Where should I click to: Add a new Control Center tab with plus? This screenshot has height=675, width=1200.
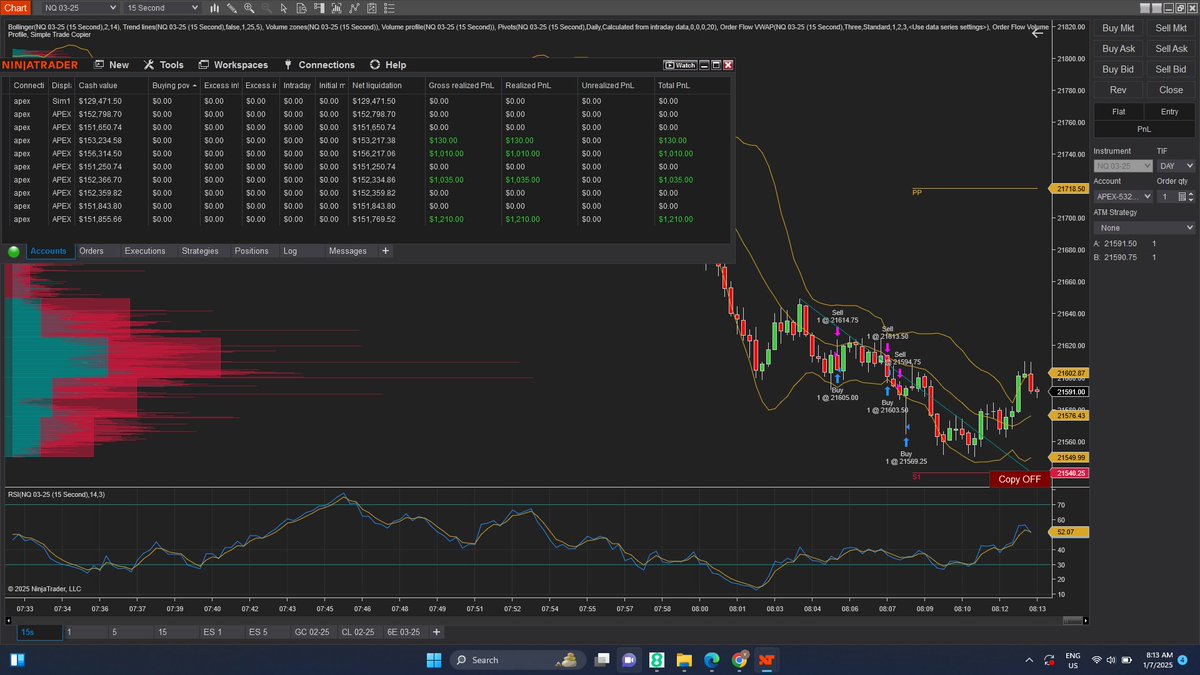click(x=385, y=251)
